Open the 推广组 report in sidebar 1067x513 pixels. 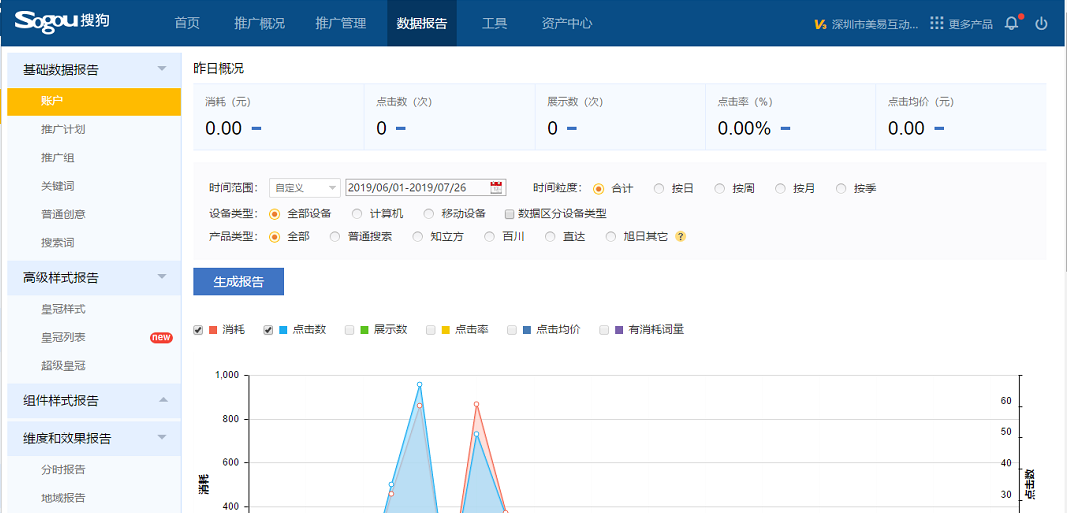[x=58, y=158]
